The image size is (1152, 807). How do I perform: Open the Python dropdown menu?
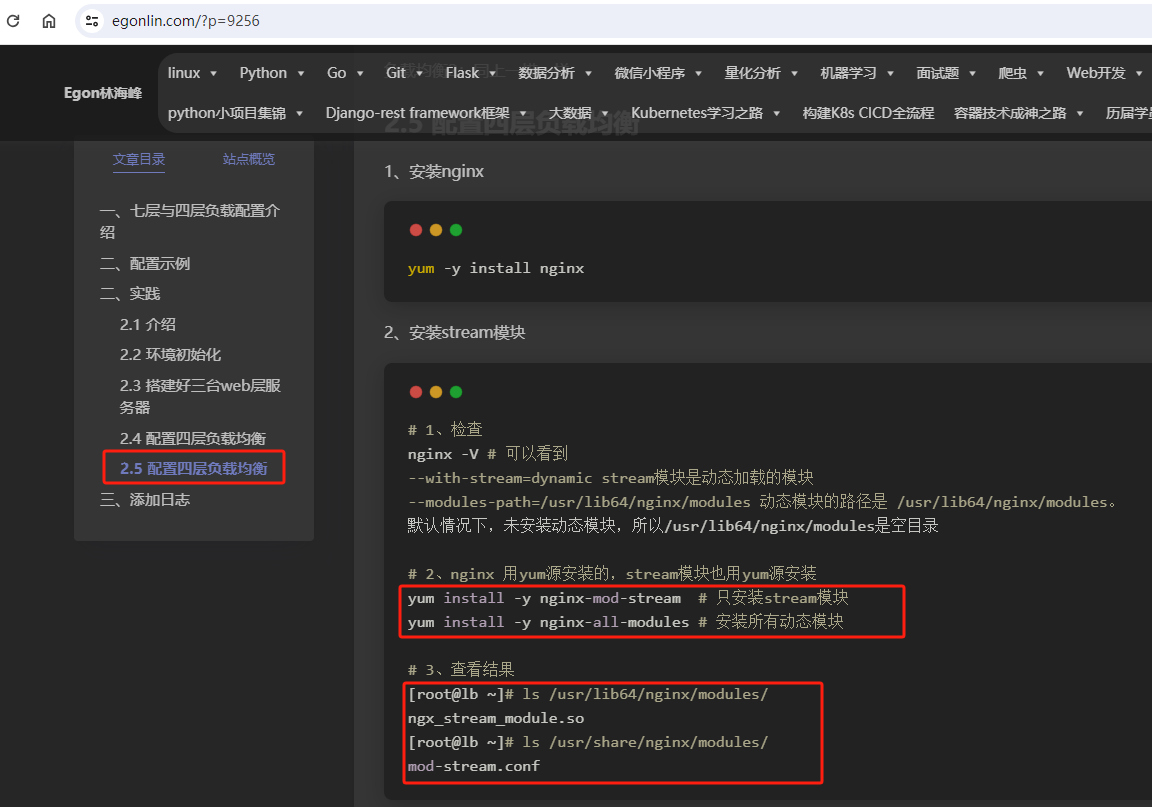(271, 73)
